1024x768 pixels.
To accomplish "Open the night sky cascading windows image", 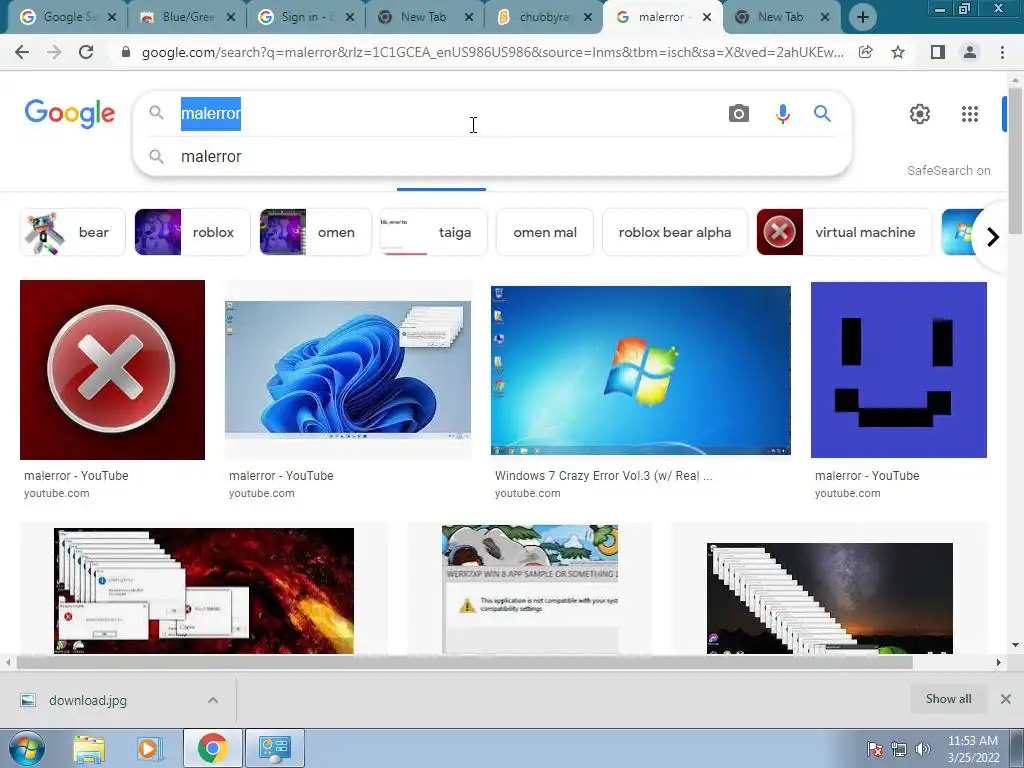I will point(829,598).
